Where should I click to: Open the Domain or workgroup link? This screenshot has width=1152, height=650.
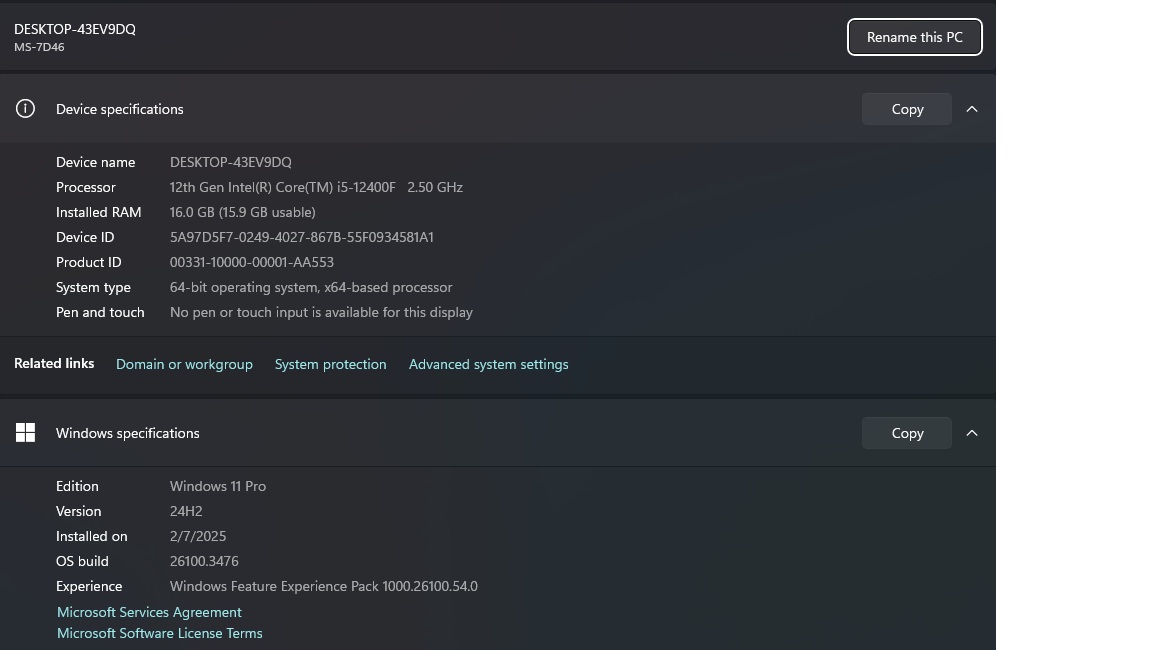184,364
